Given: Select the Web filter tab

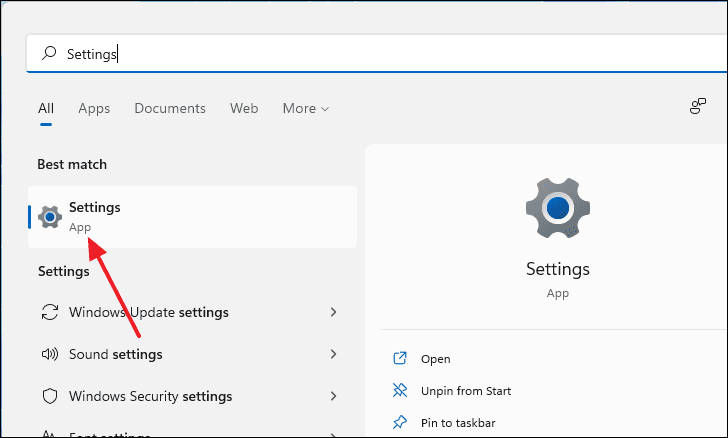Looking at the screenshot, I should click(244, 108).
